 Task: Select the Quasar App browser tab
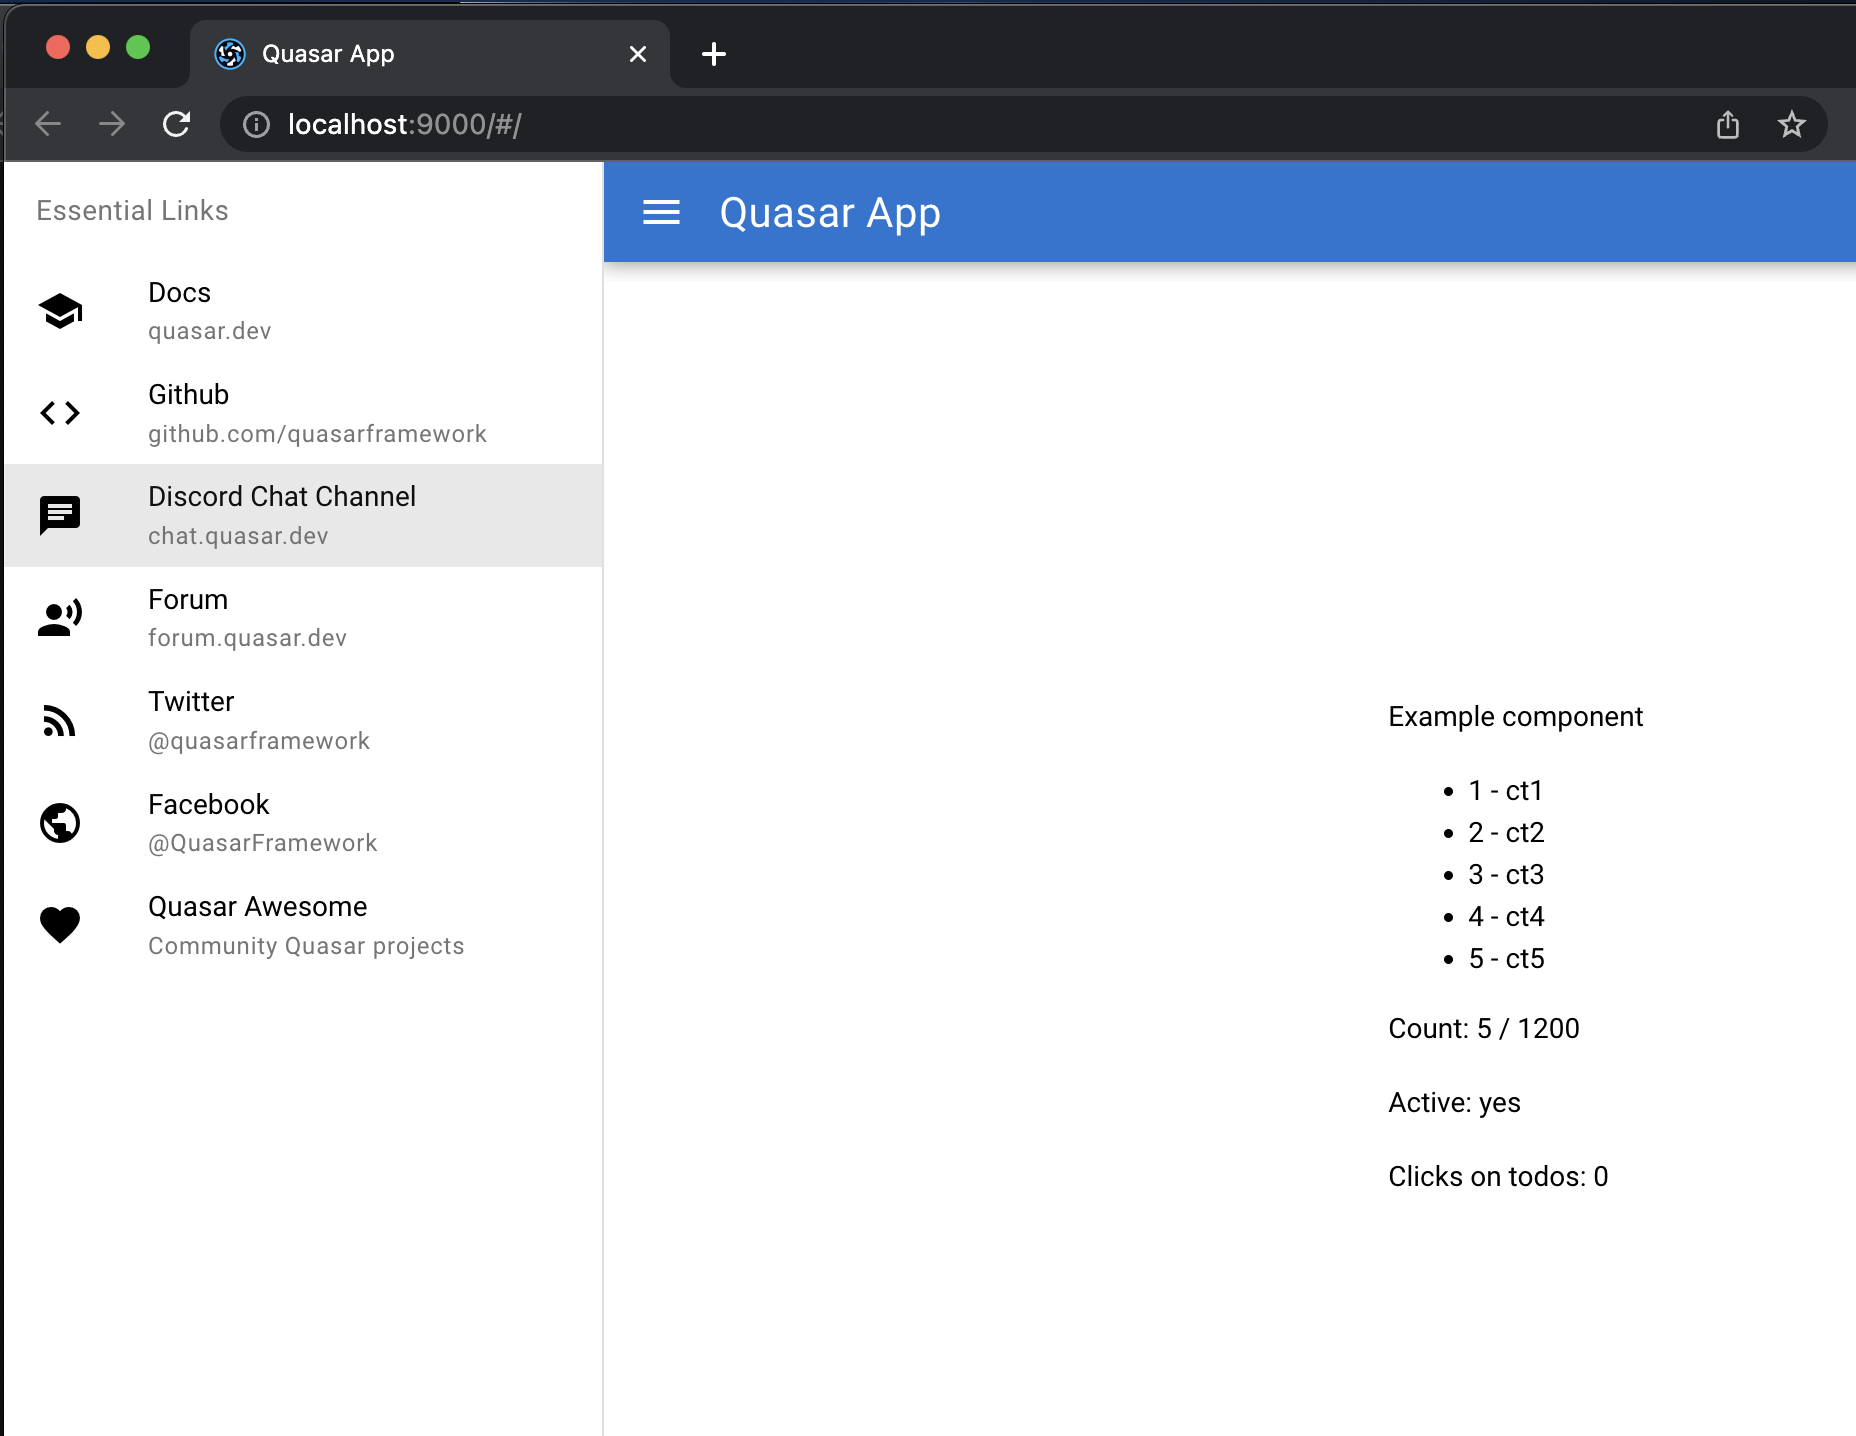click(x=430, y=54)
